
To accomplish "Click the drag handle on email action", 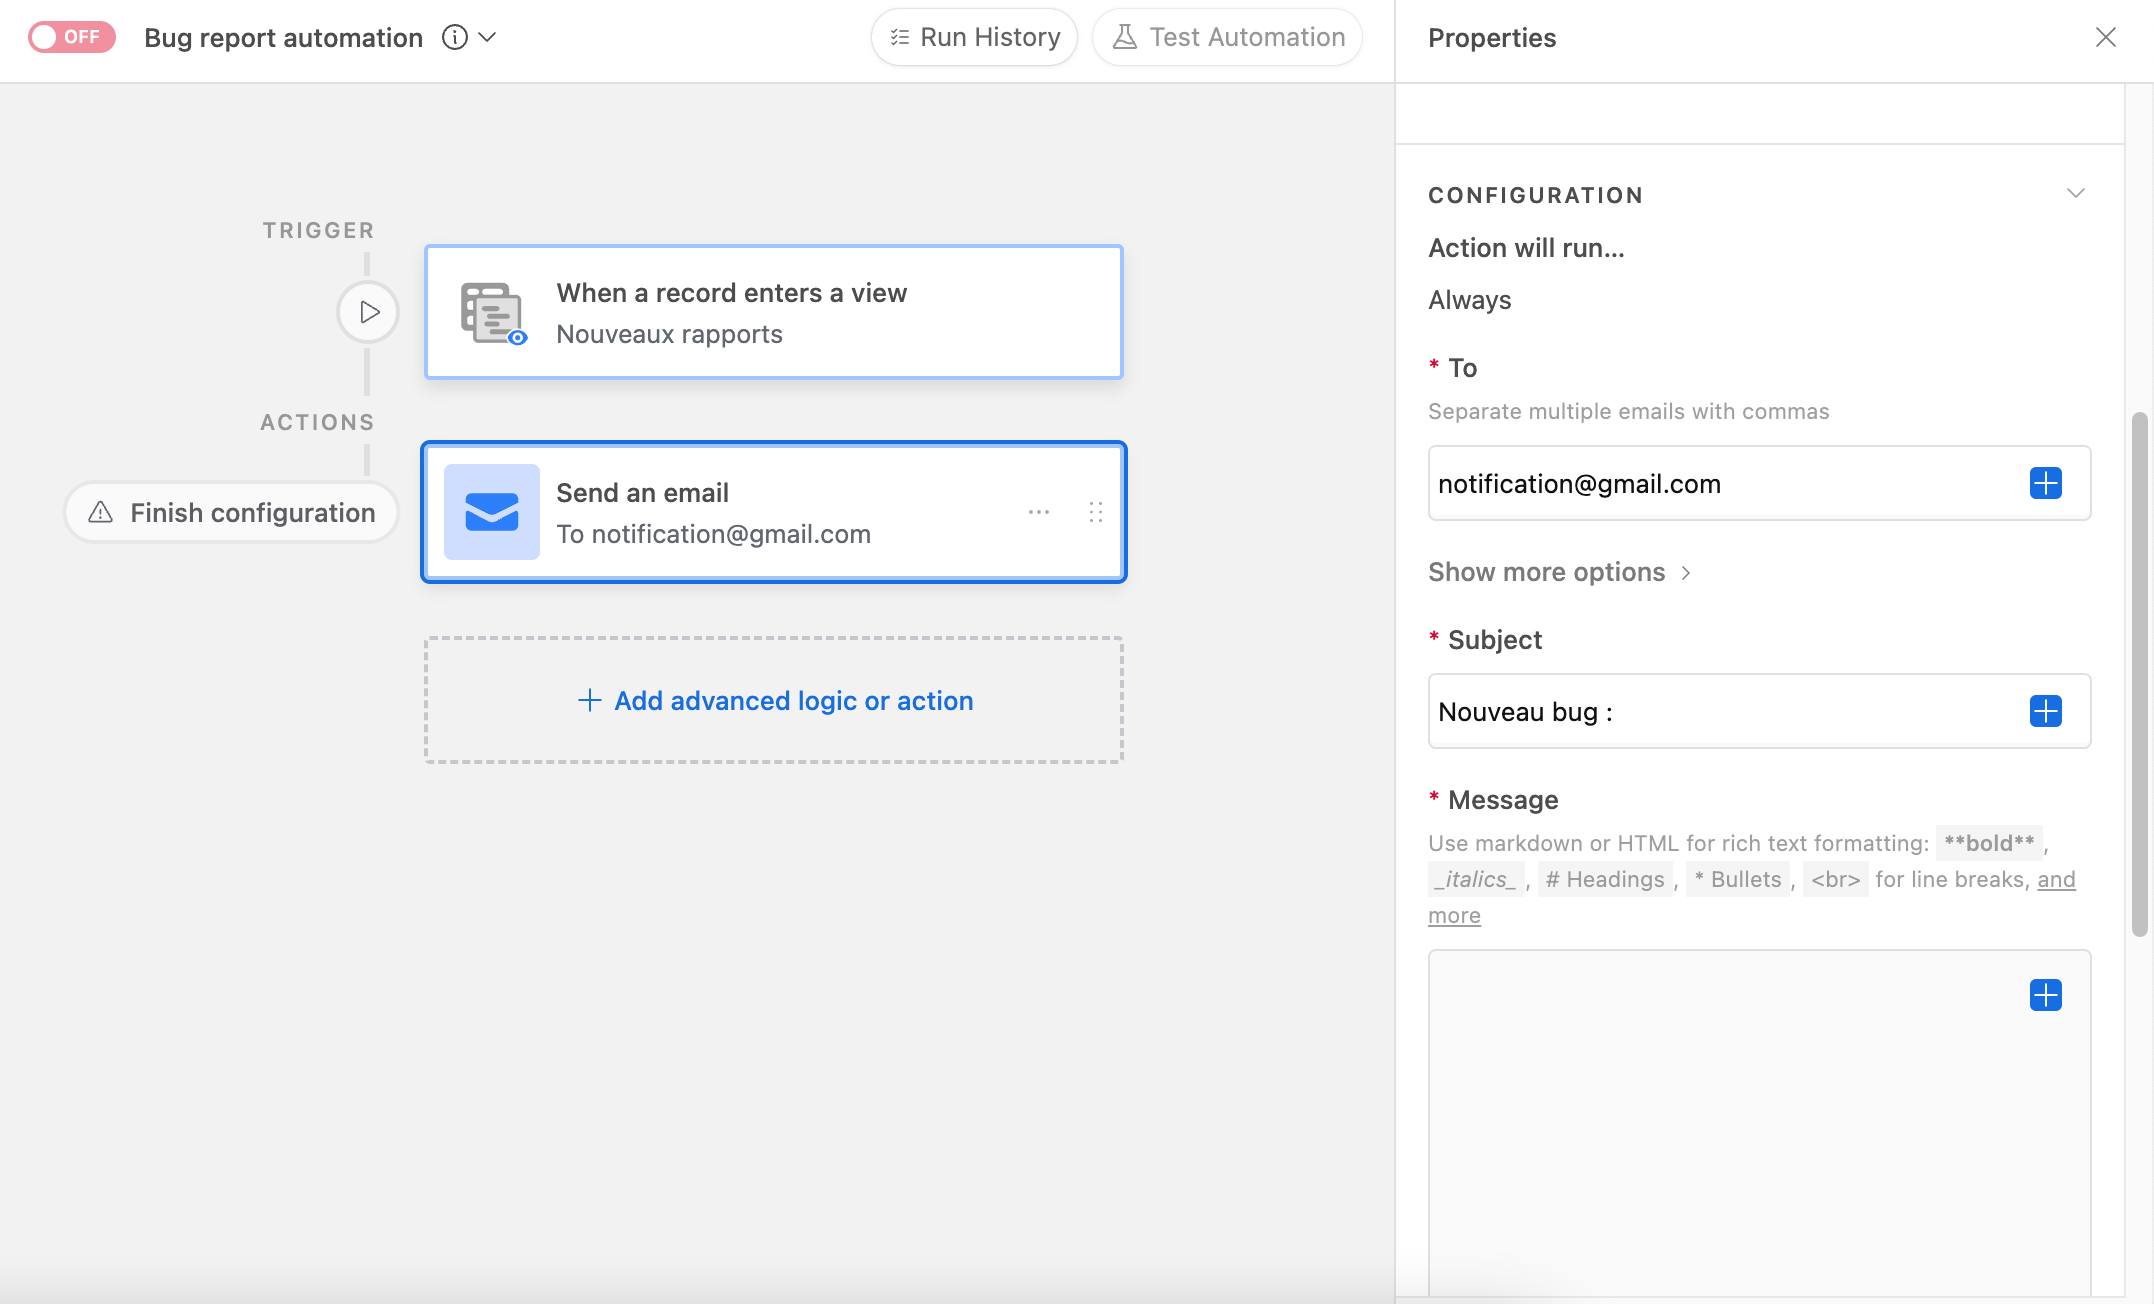I will coord(1095,512).
